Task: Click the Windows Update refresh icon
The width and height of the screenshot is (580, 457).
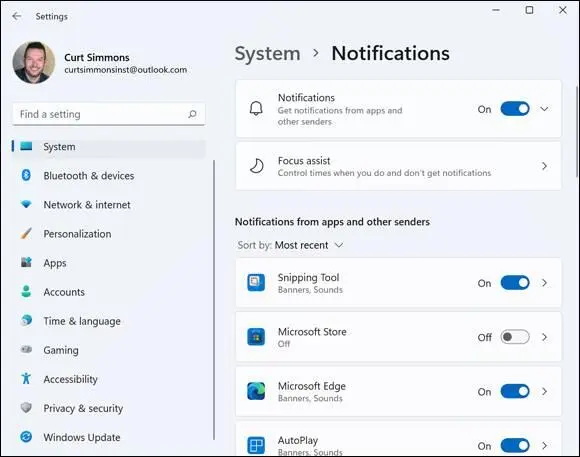Action: 26,437
